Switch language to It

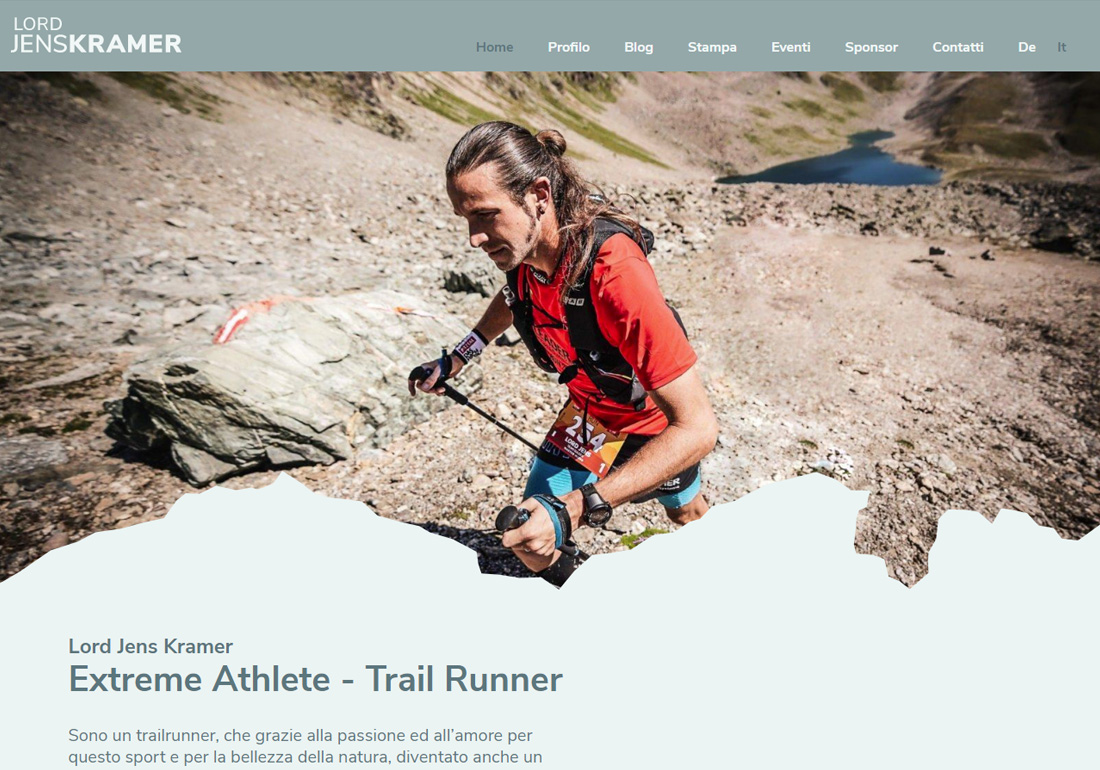[x=1061, y=47]
